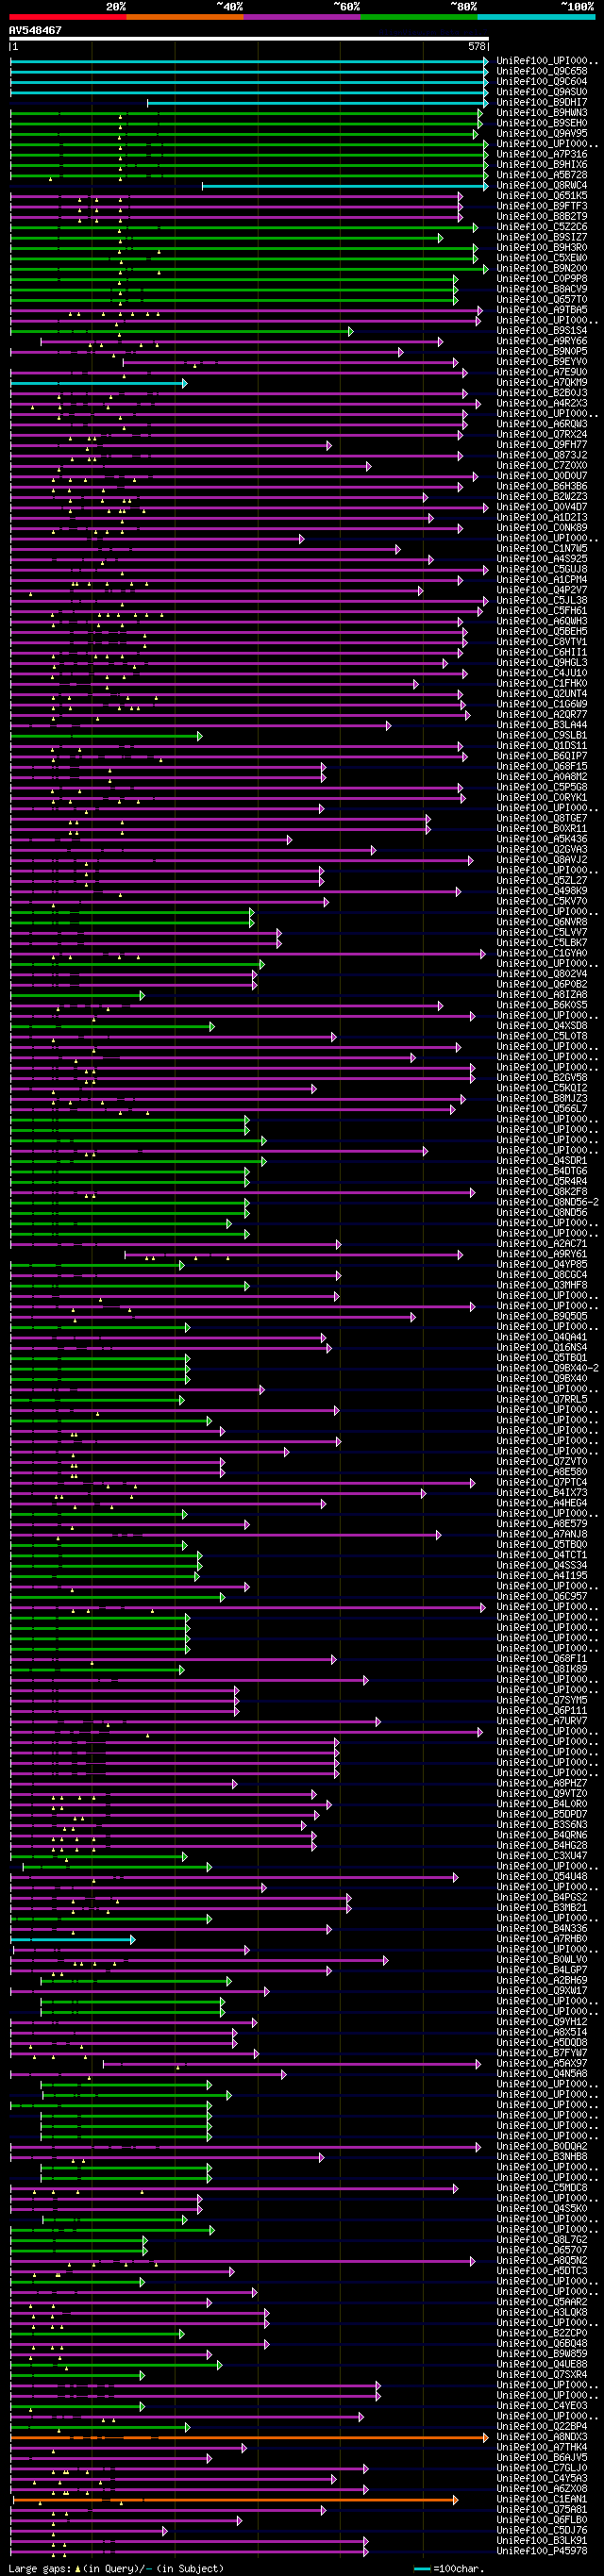
Task: Click the UniRef100_C5MDC8 hit label
Action: (x=542, y=2188)
